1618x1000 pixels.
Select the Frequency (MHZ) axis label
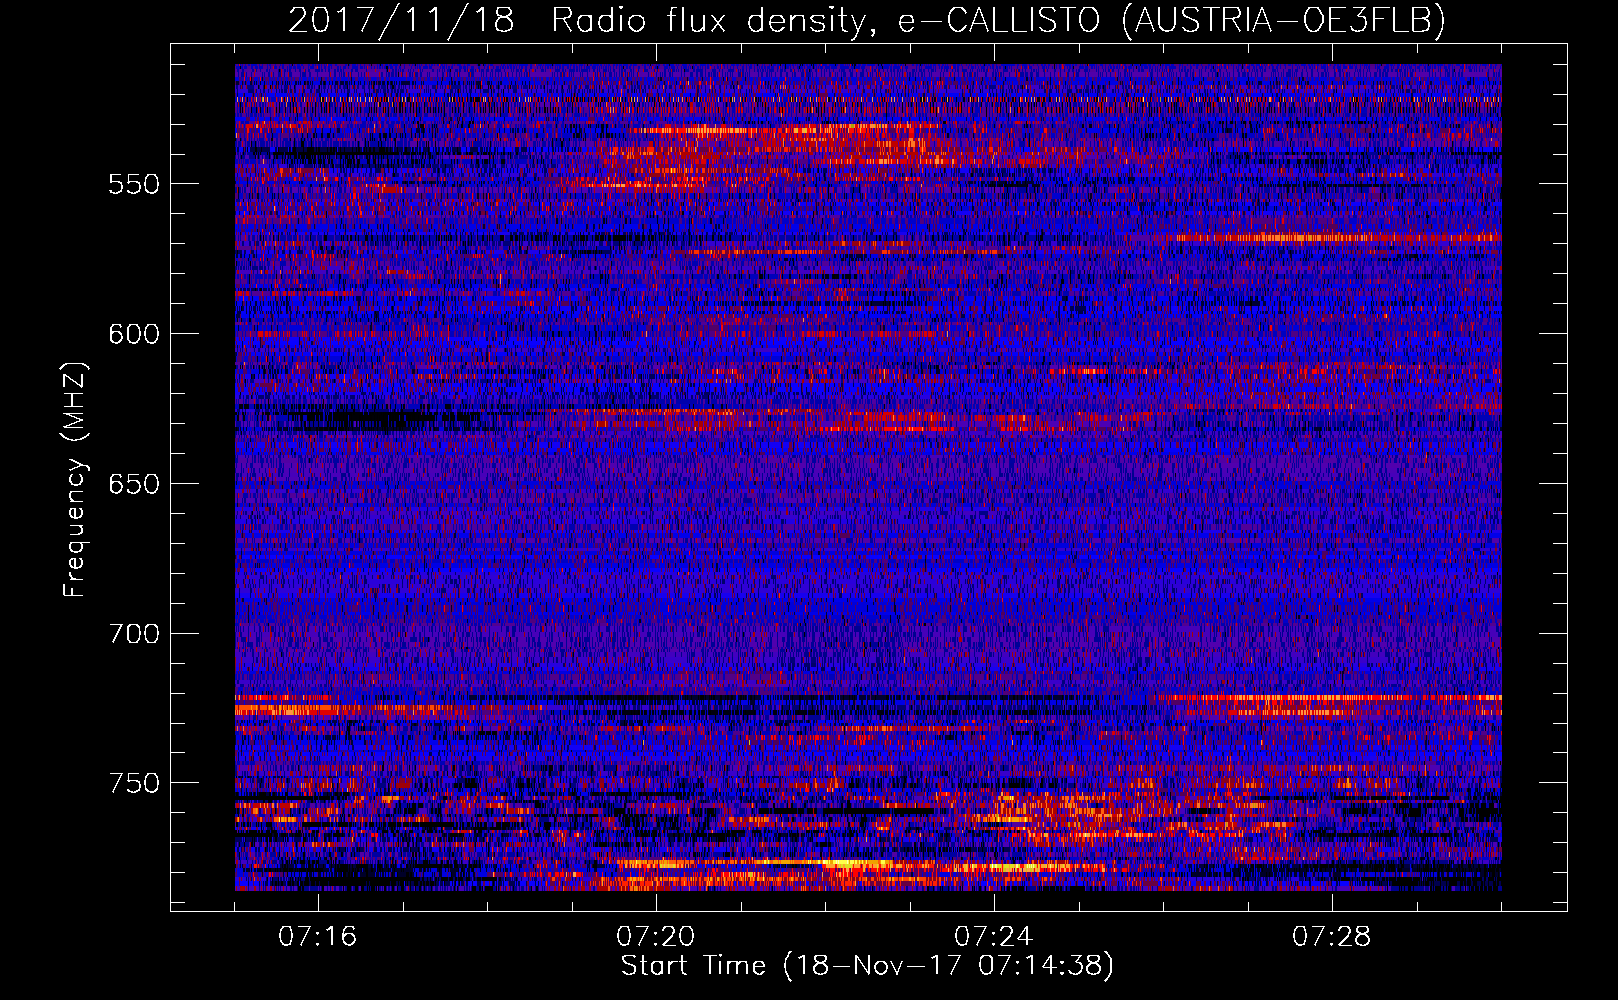coord(75,480)
